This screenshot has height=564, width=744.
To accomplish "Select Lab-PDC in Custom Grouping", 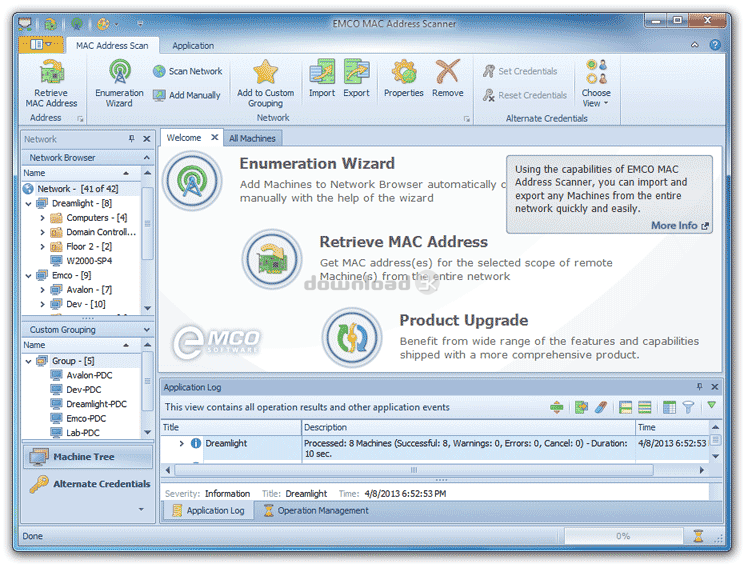I will click(x=83, y=433).
